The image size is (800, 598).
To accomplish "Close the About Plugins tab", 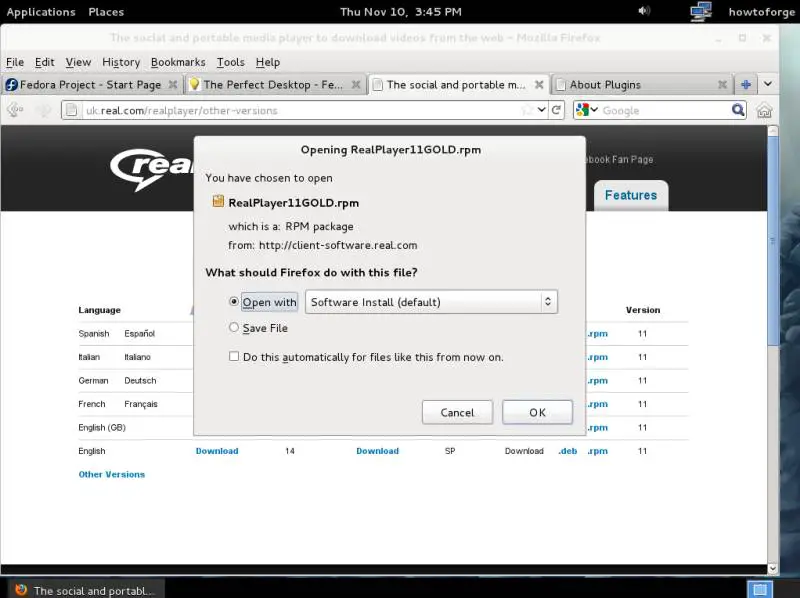I will 722,85.
